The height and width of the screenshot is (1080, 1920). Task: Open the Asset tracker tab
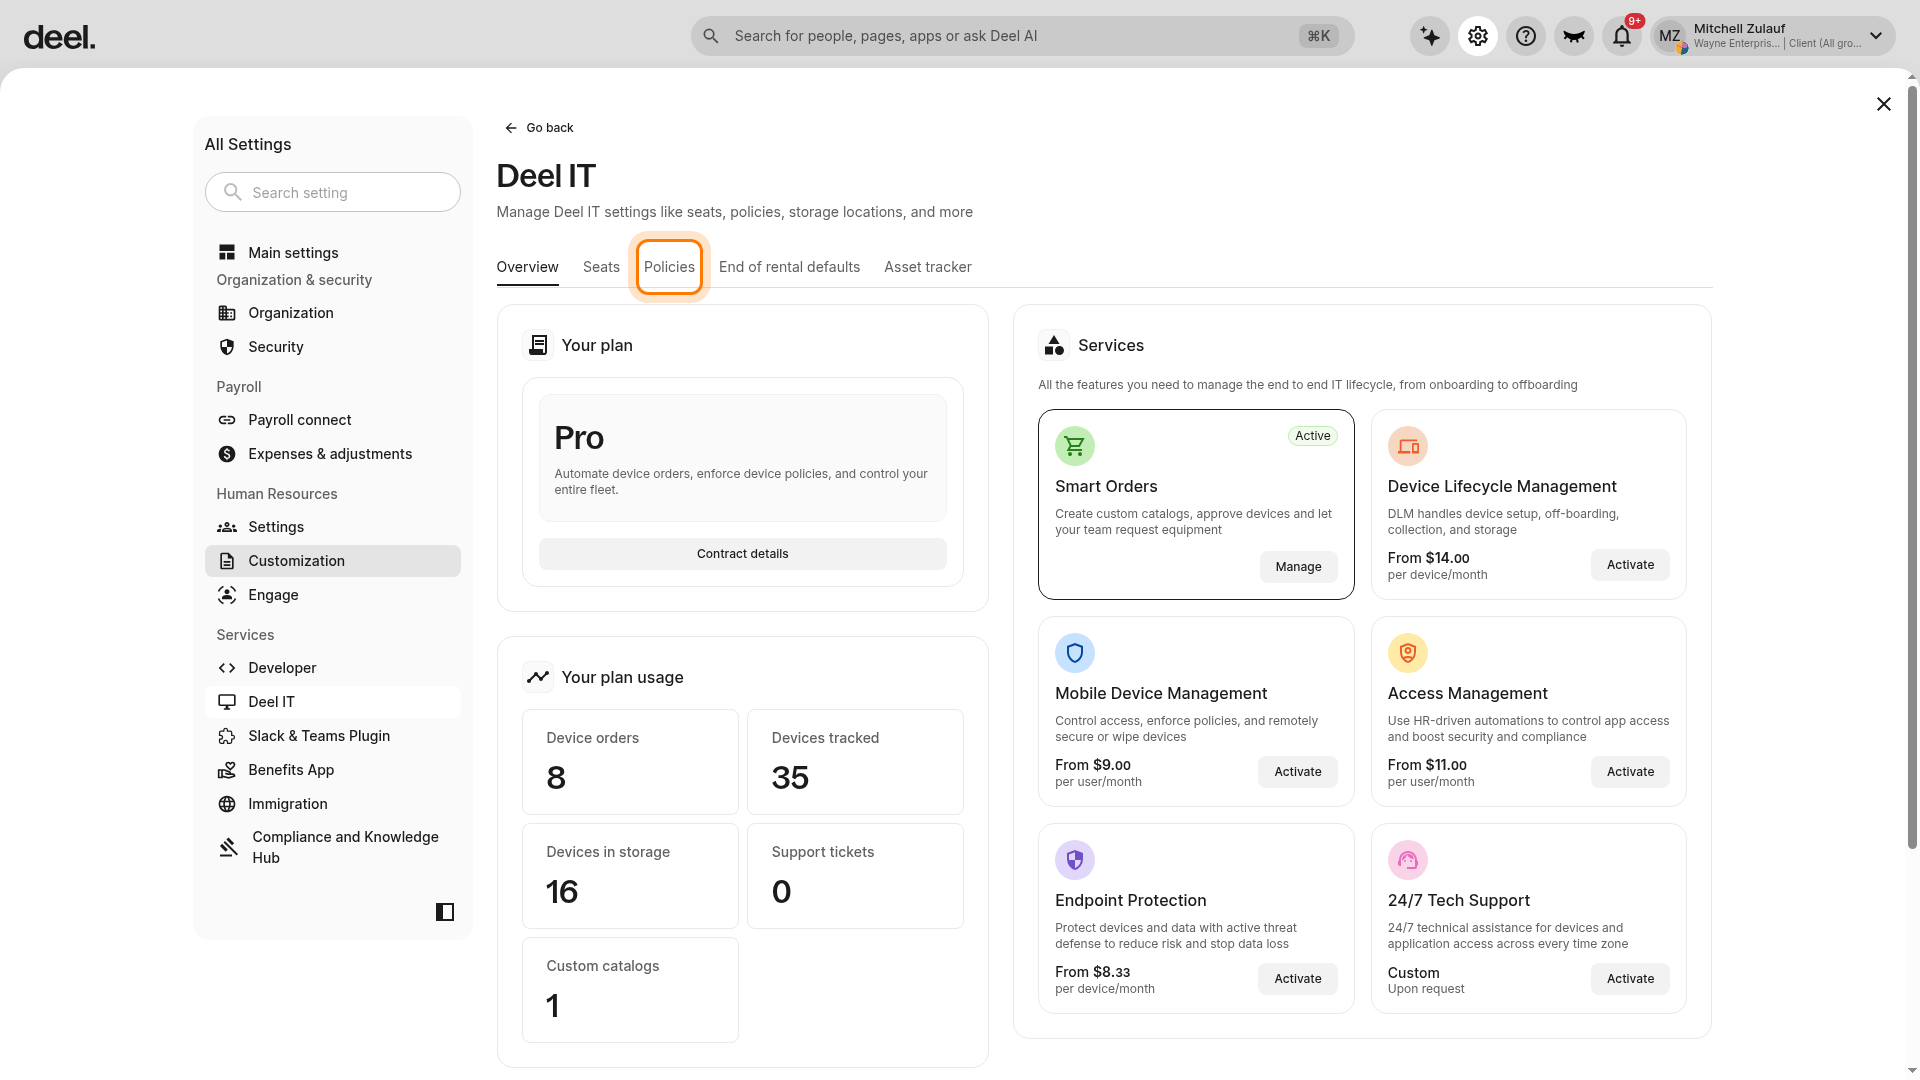pyautogui.click(x=928, y=267)
